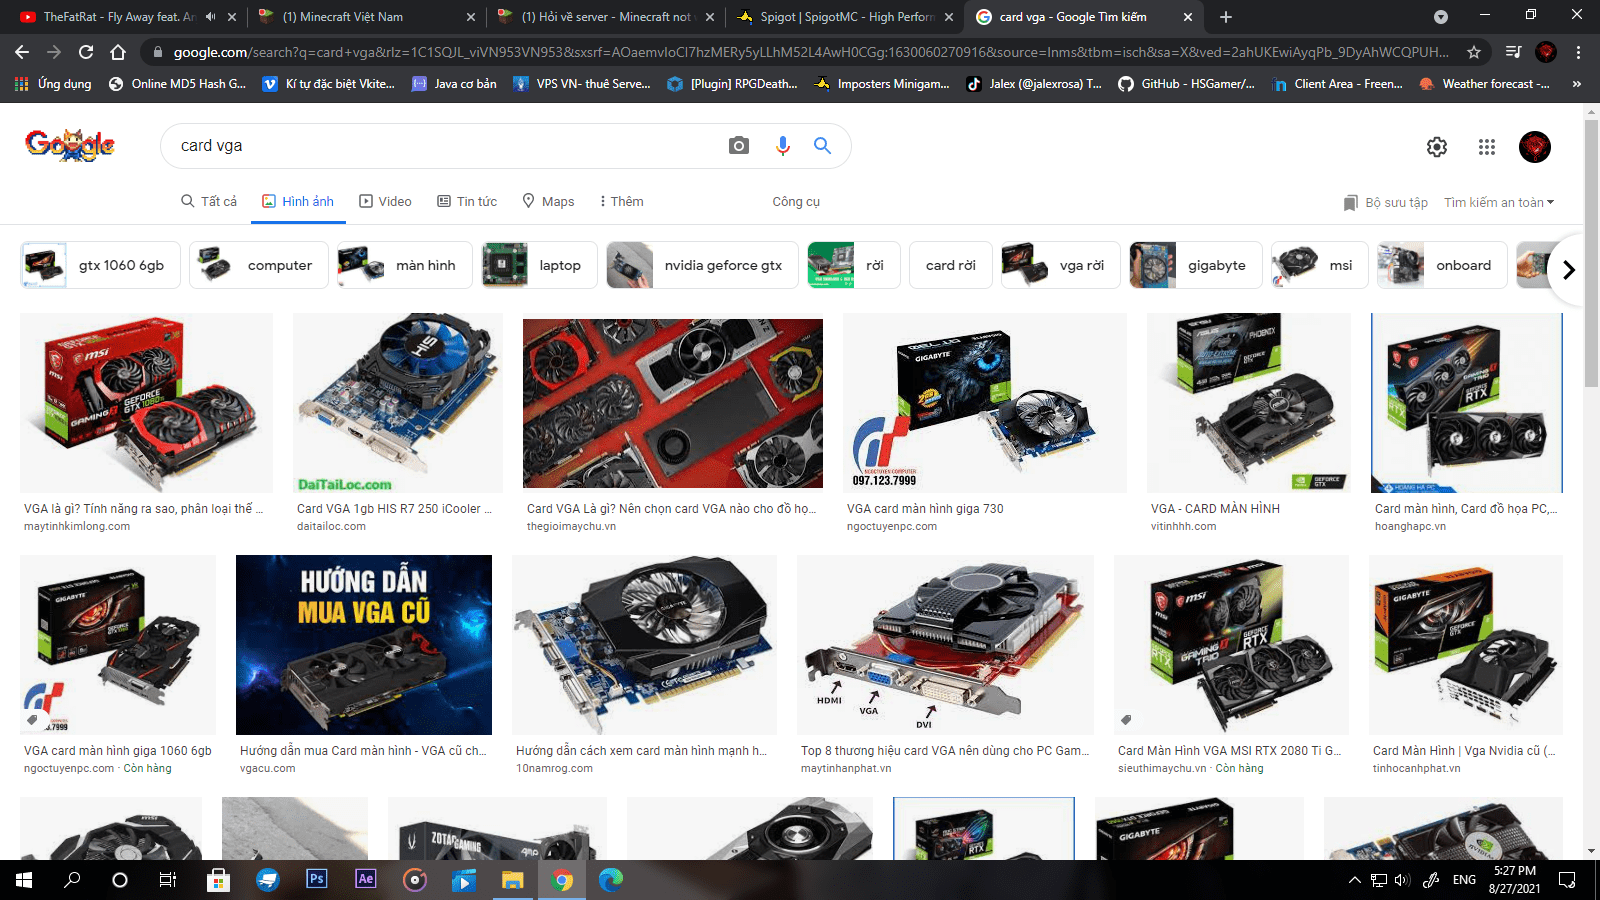
Task: Submit search with the magnifier icon
Action: (823, 146)
